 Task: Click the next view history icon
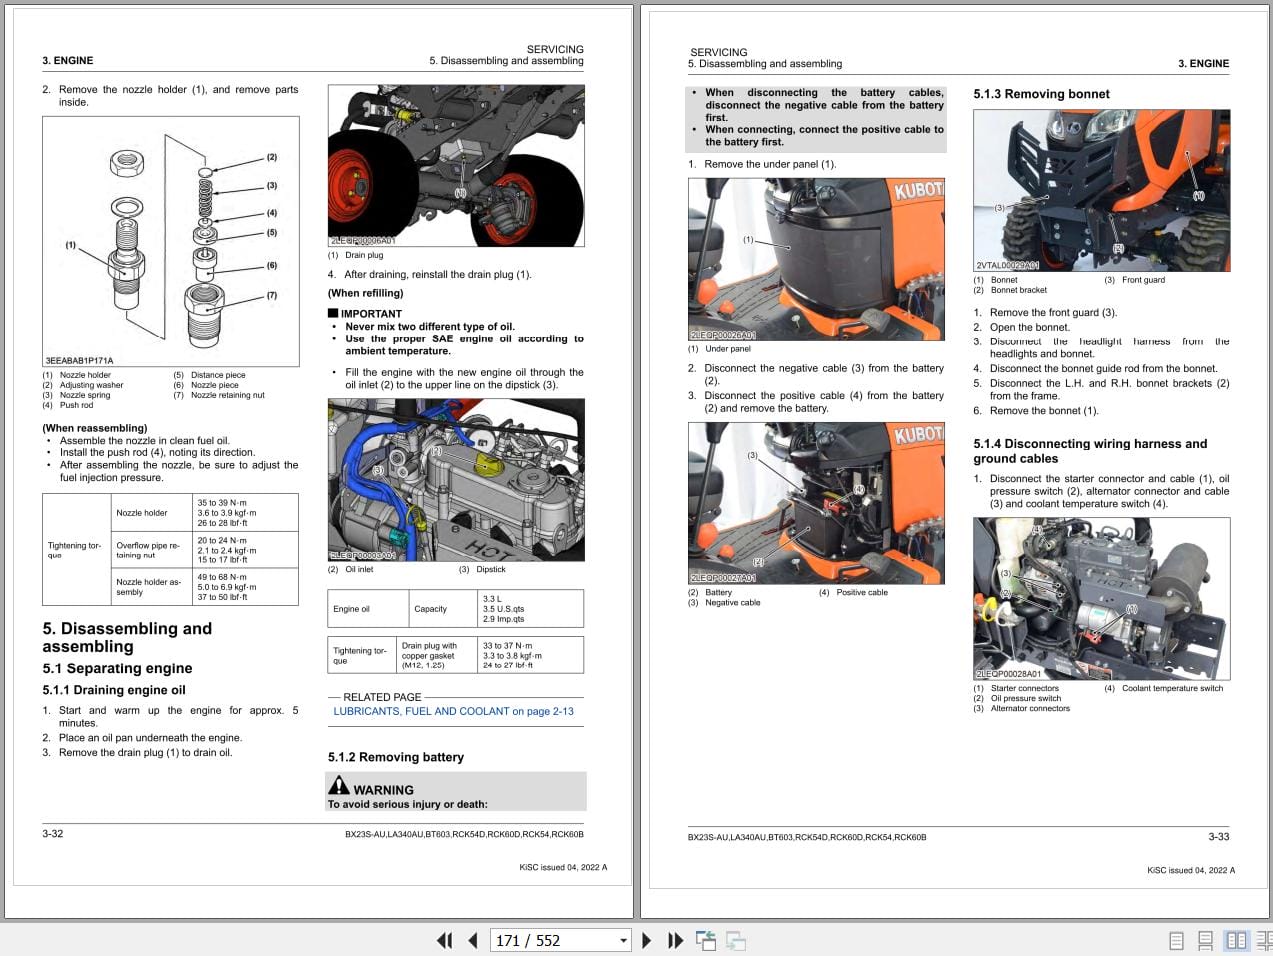coord(735,941)
